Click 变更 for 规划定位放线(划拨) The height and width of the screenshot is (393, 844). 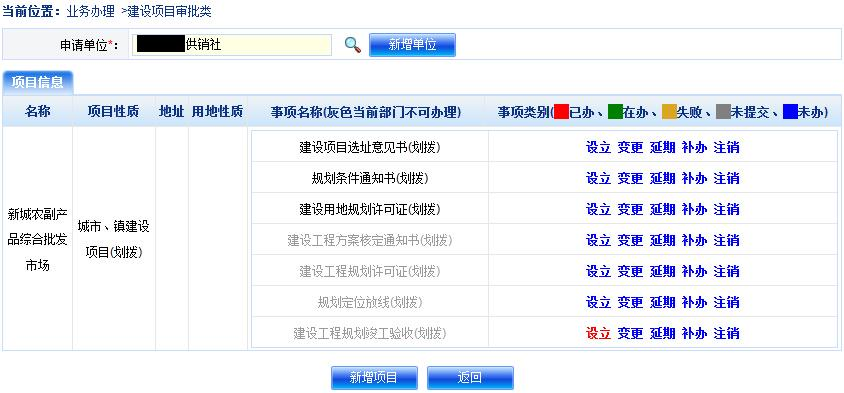point(630,302)
